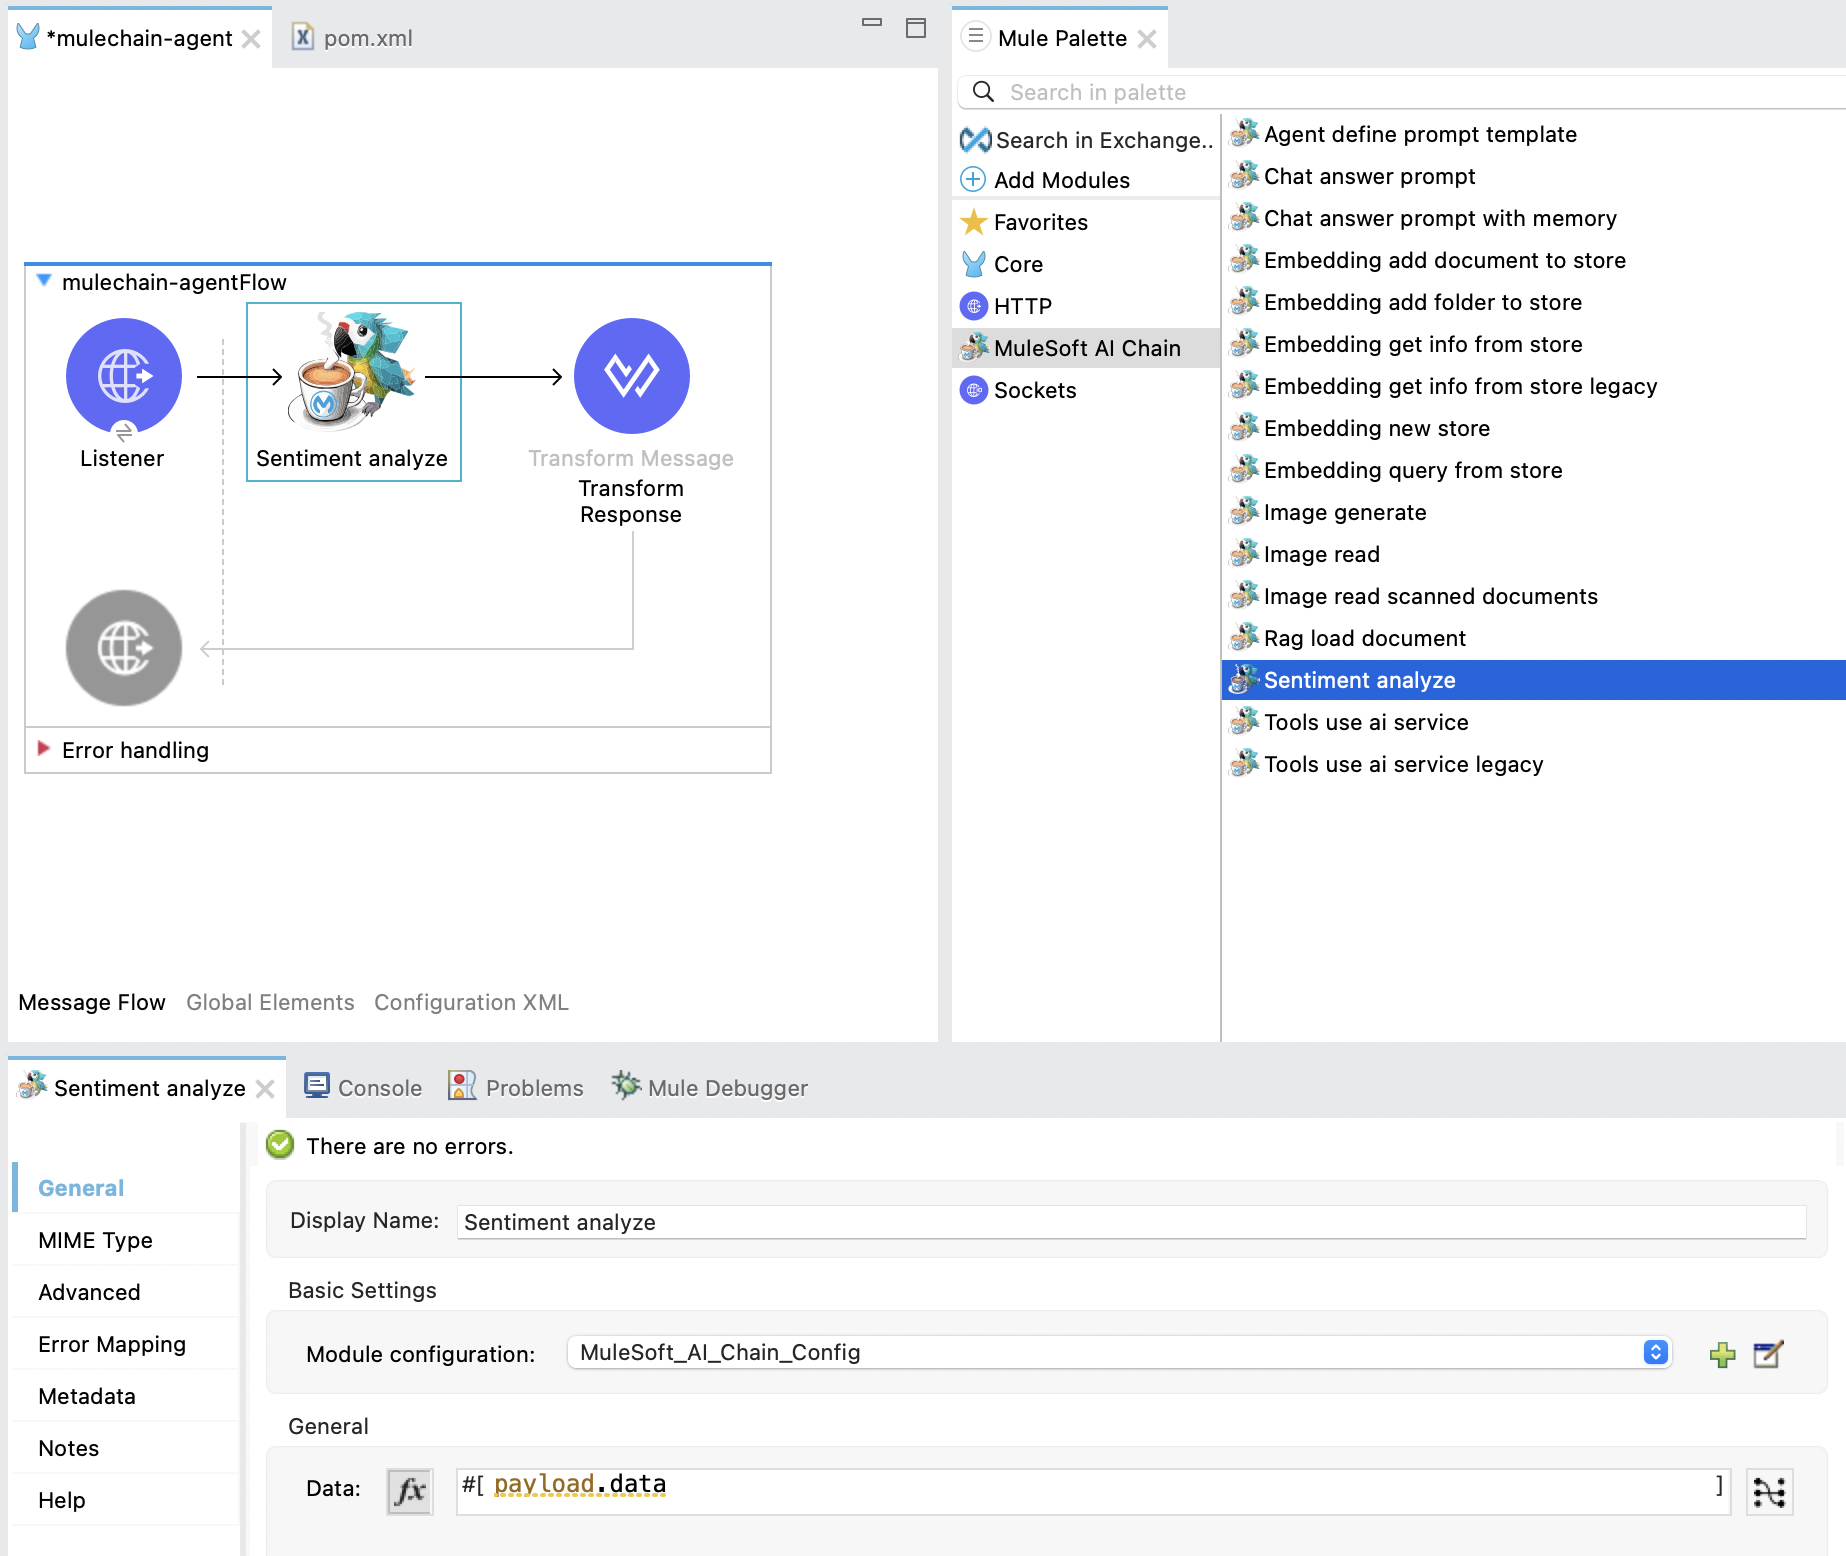The height and width of the screenshot is (1556, 1846).
Task: Select Notes properties section
Action: coord(127,1448)
